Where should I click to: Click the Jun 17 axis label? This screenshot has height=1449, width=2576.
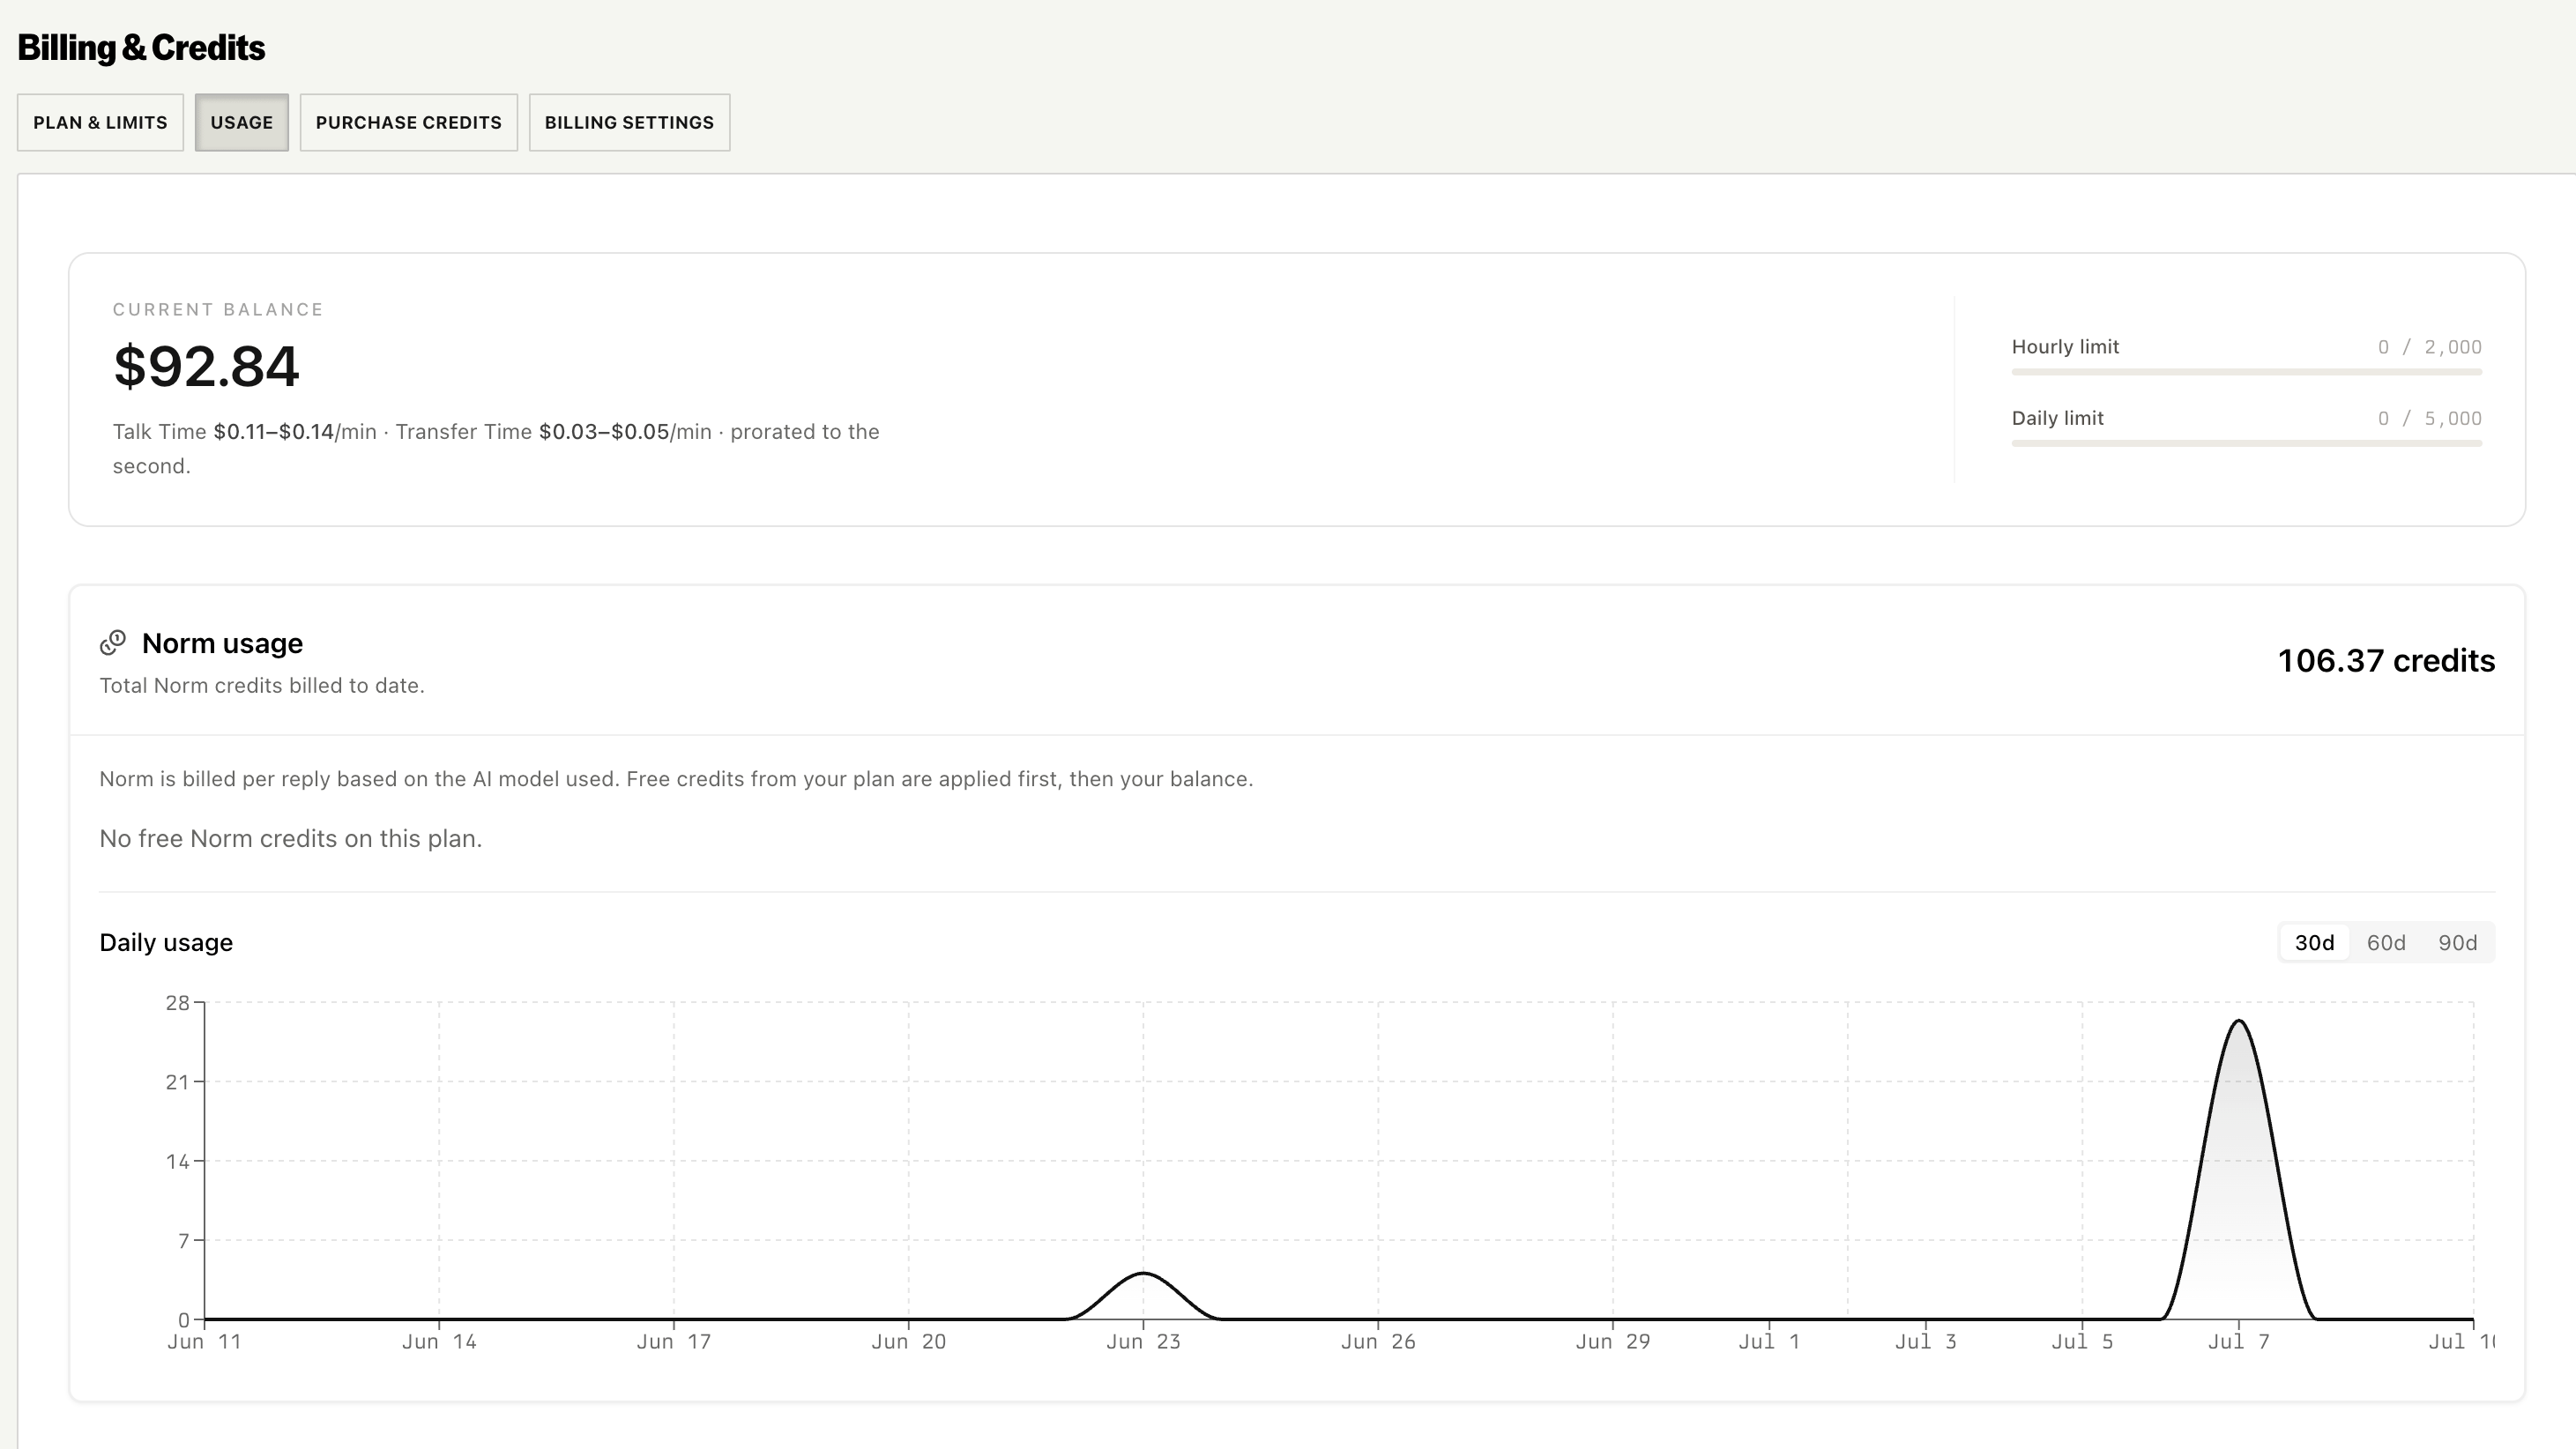[674, 1342]
